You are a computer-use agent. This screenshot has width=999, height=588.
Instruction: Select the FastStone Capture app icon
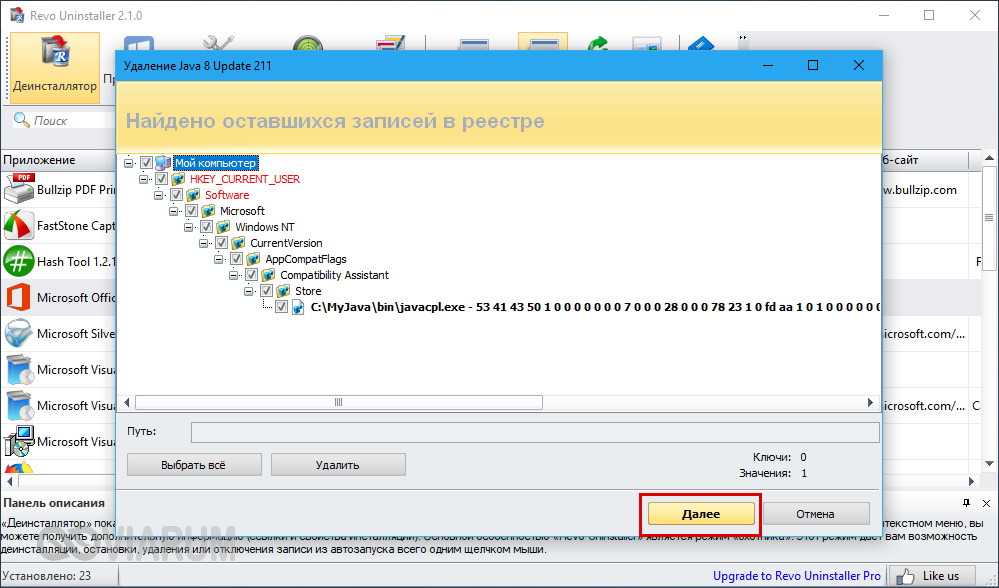pos(19,225)
